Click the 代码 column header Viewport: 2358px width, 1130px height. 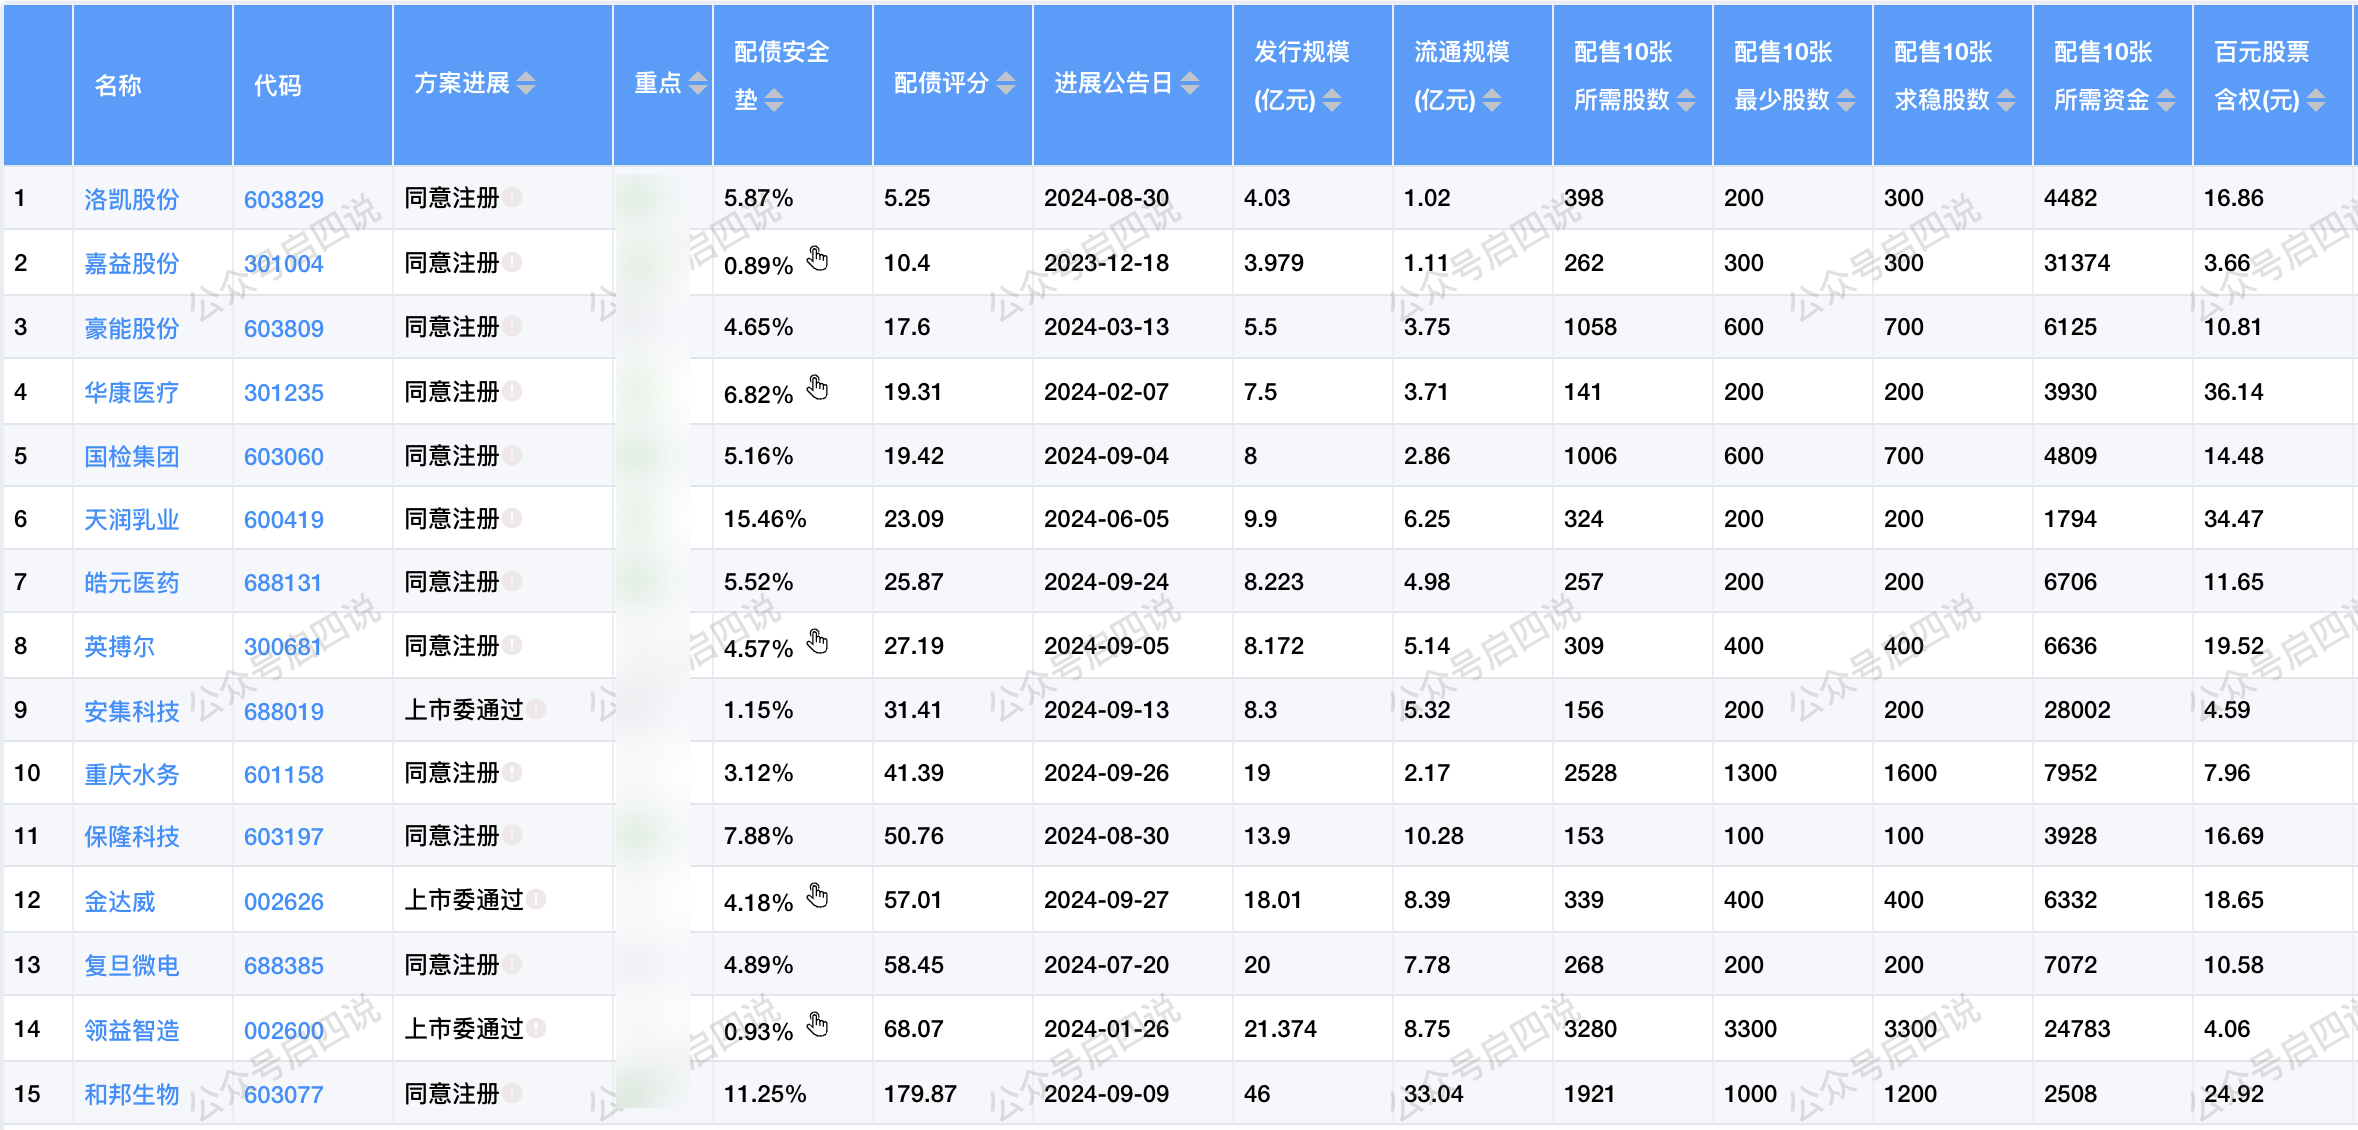(x=277, y=85)
